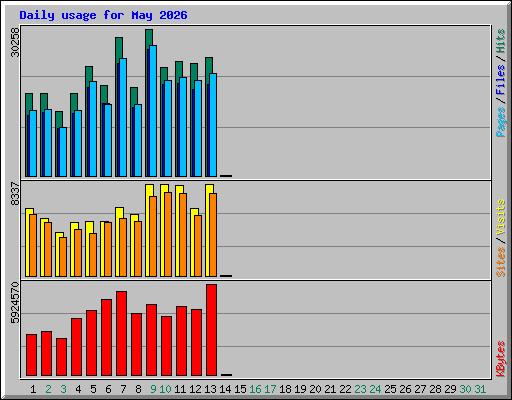
Task: Click the KBytes legend label
Action: (x=500, y=359)
